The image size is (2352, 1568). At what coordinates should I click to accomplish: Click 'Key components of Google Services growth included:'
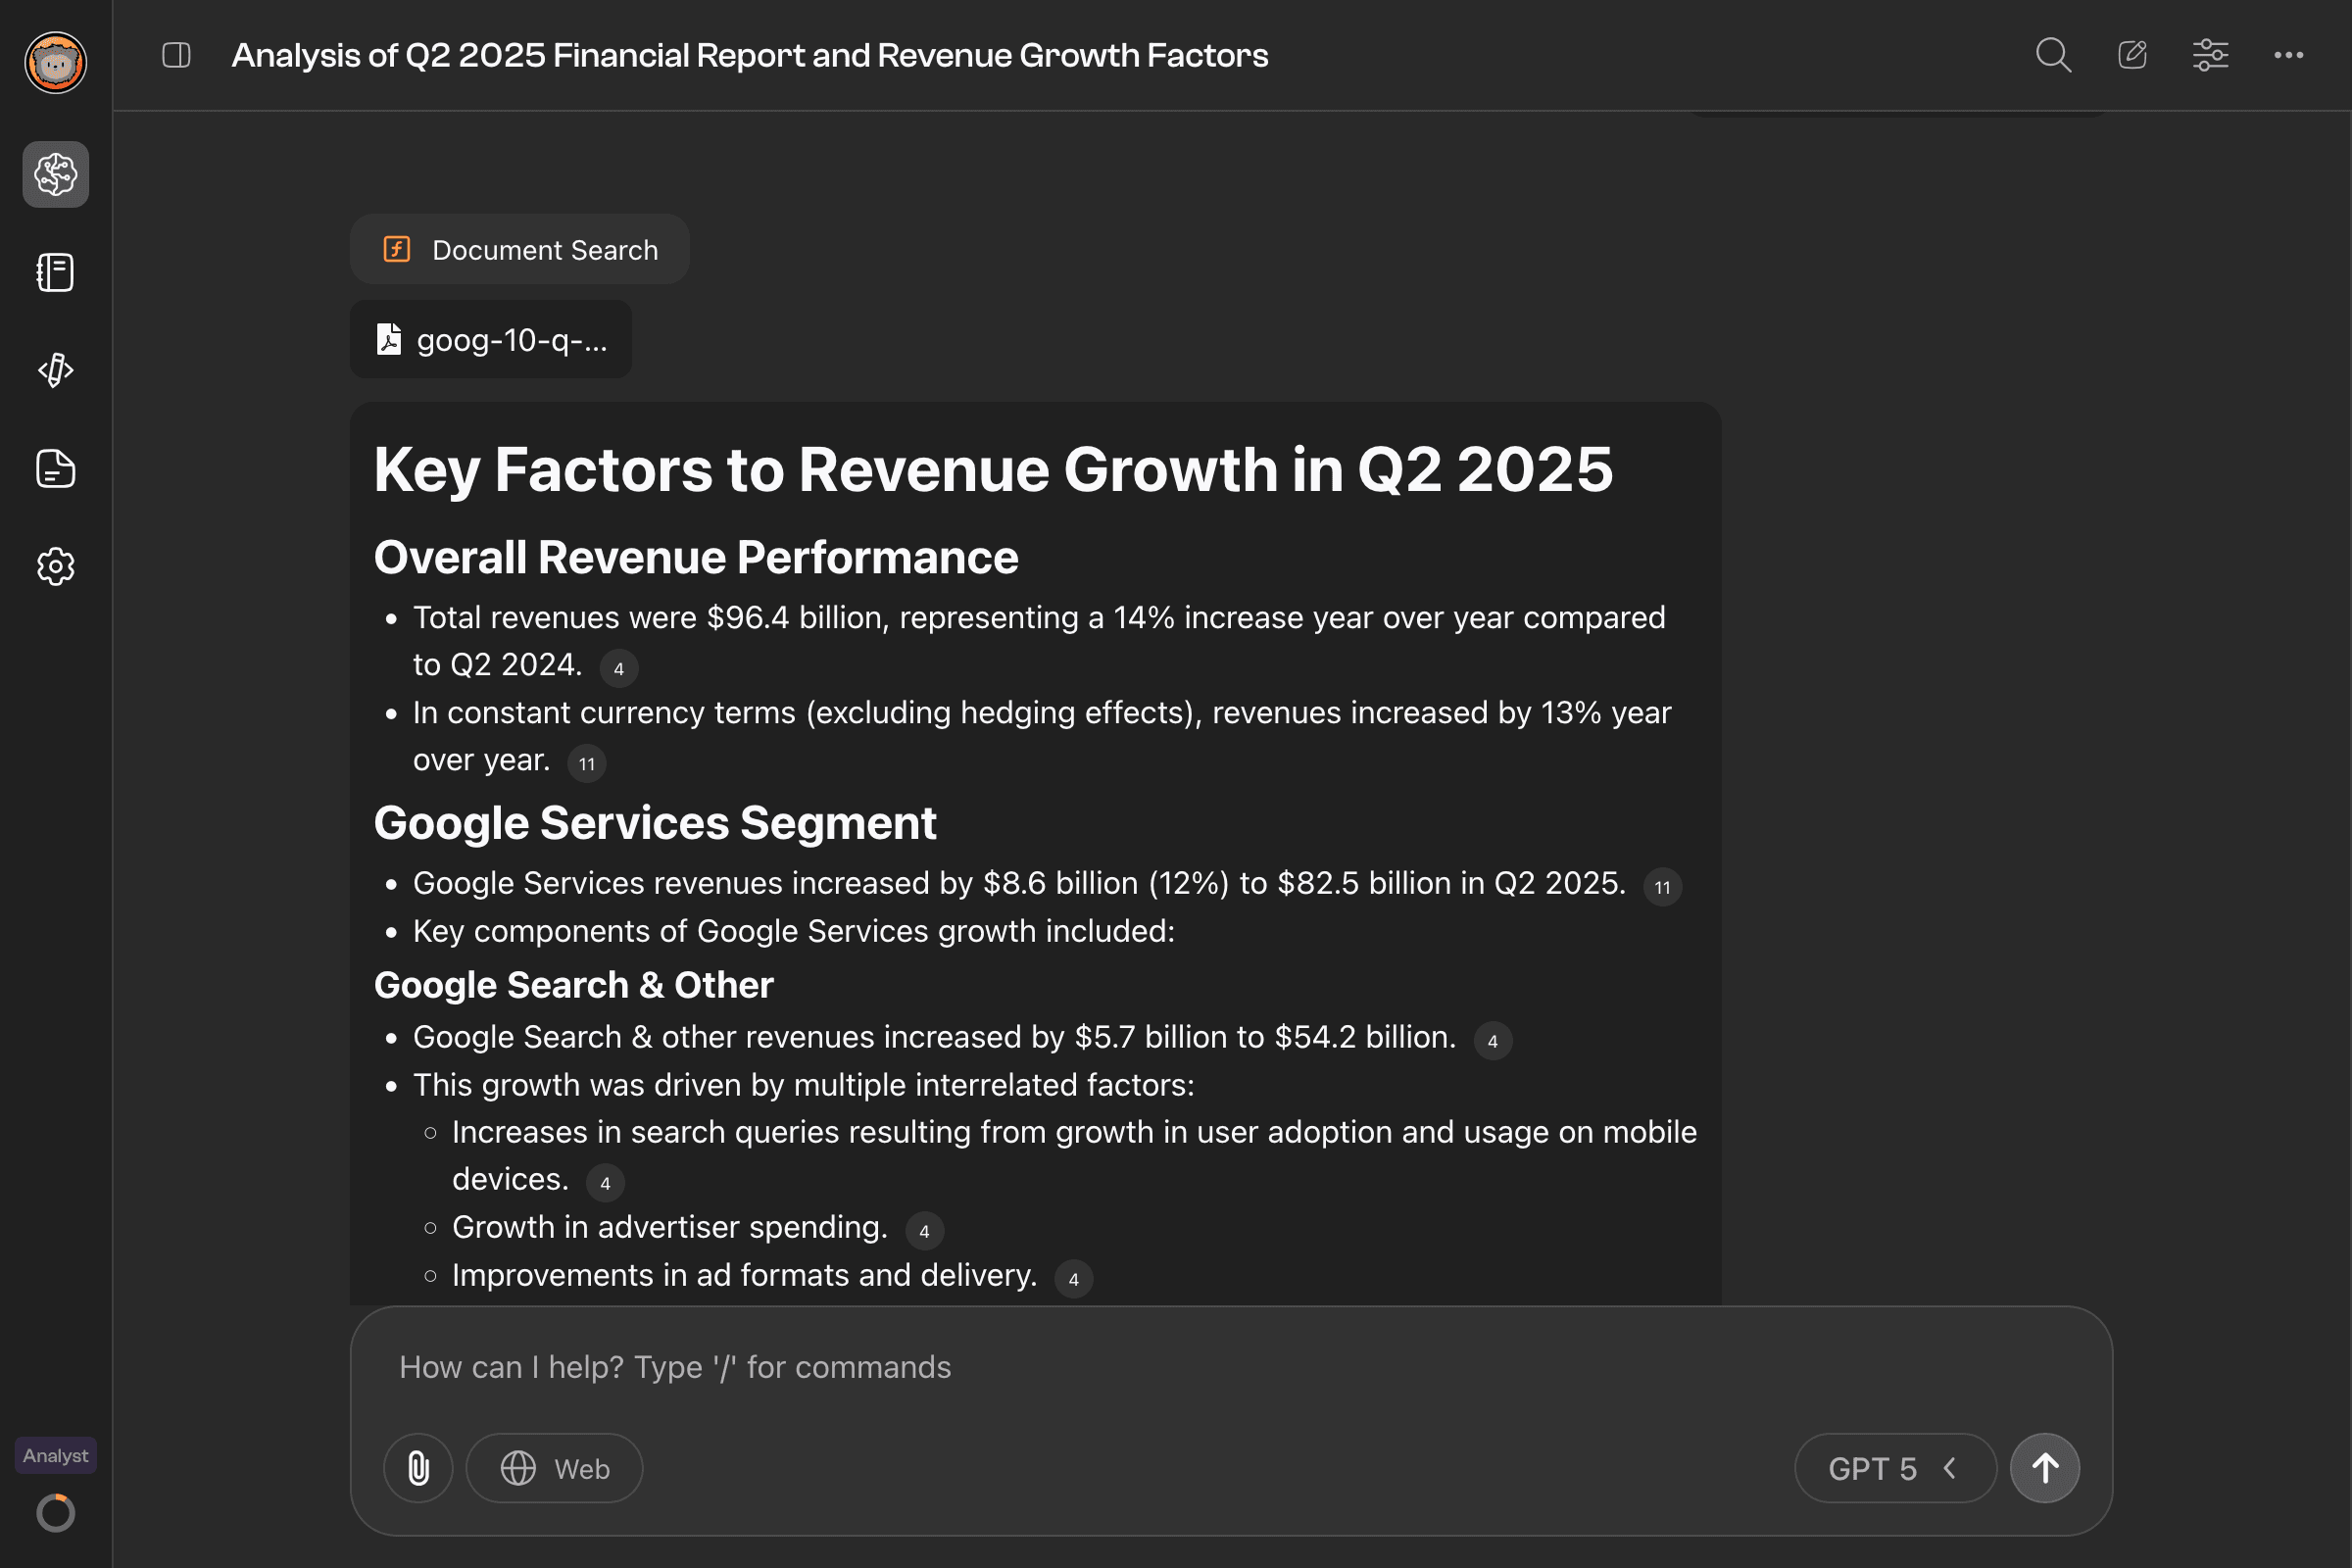[794, 931]
